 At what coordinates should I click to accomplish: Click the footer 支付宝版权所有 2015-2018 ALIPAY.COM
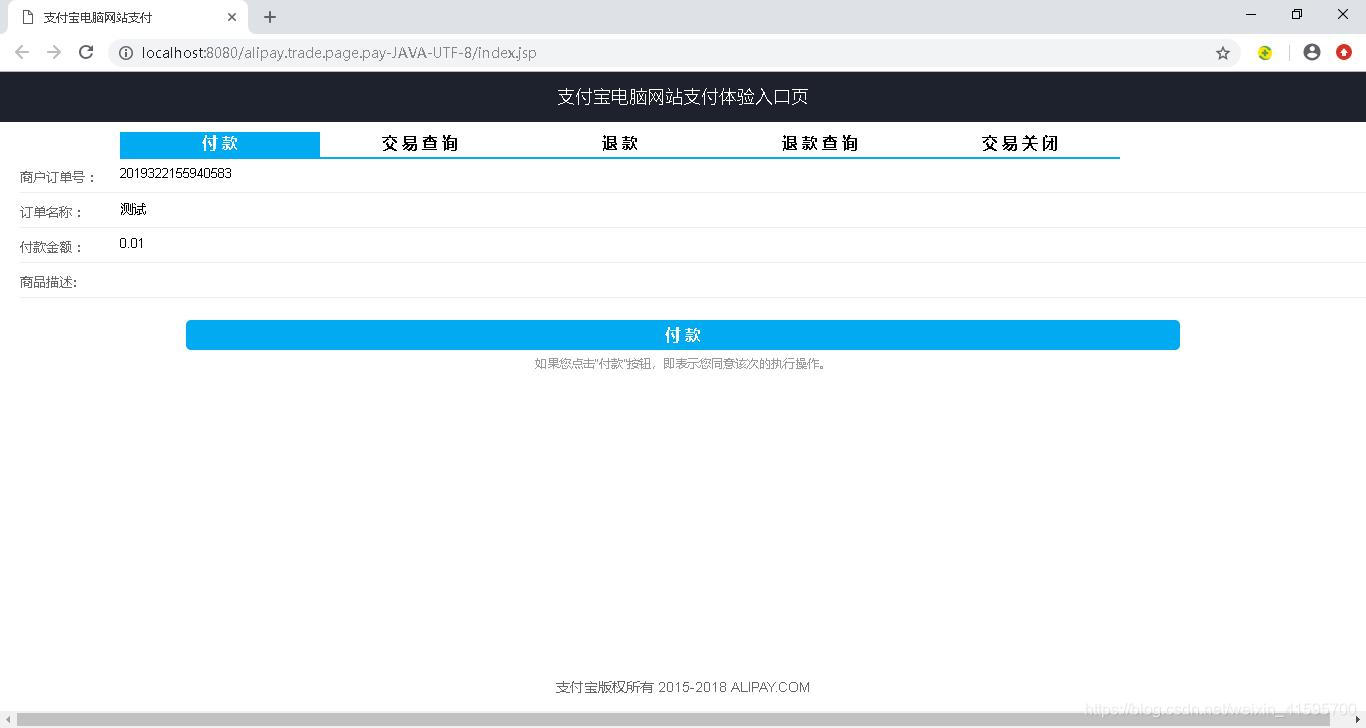[683, 687]
